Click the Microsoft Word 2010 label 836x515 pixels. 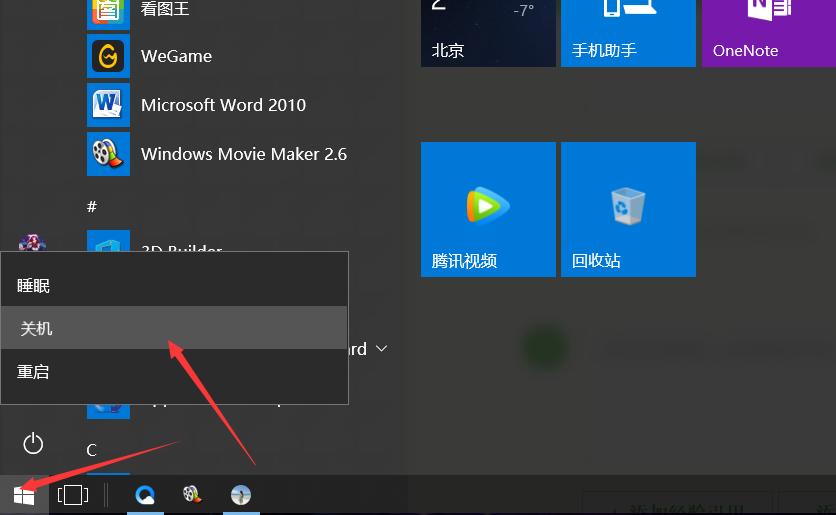(x=223, y=105)
